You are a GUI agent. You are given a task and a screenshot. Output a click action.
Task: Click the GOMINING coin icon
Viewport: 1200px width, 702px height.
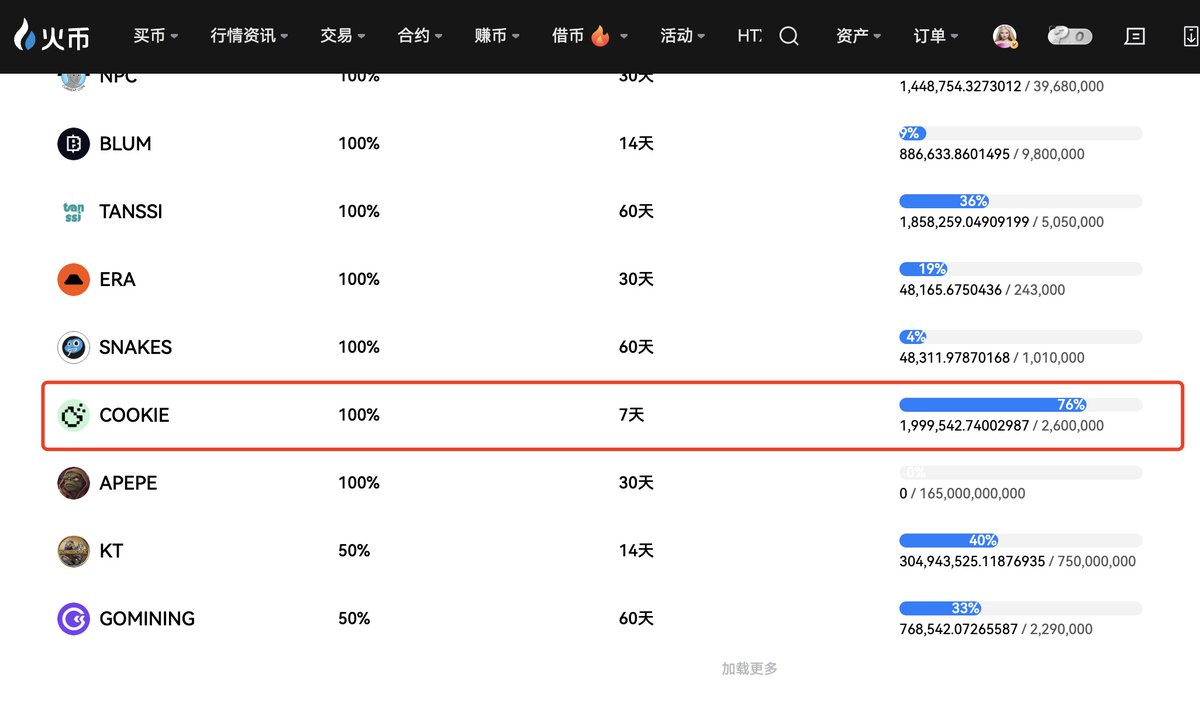74,619
